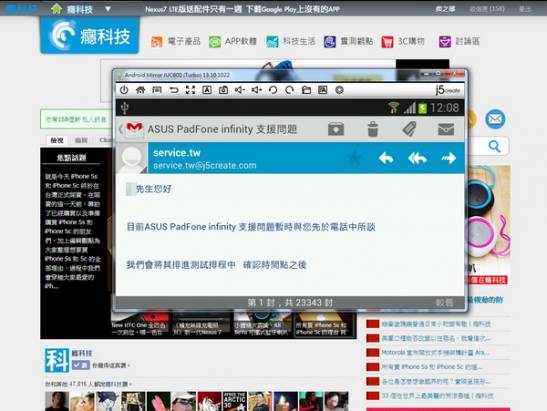Delete the email with the trash icon
547x411 pixels.
tap(373, 129)
